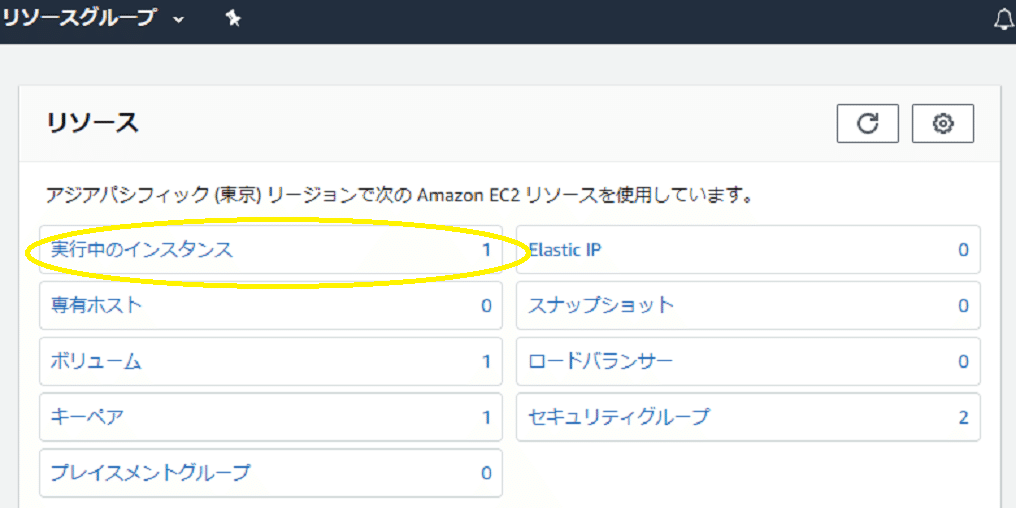
Task: Click the スナップショット count number
Action: (963, 305)
